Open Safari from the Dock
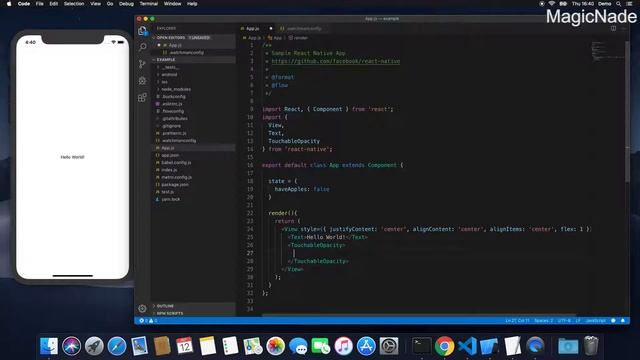Image resolution: width=640 pixels, height=360 pixels. coord(117,346)
